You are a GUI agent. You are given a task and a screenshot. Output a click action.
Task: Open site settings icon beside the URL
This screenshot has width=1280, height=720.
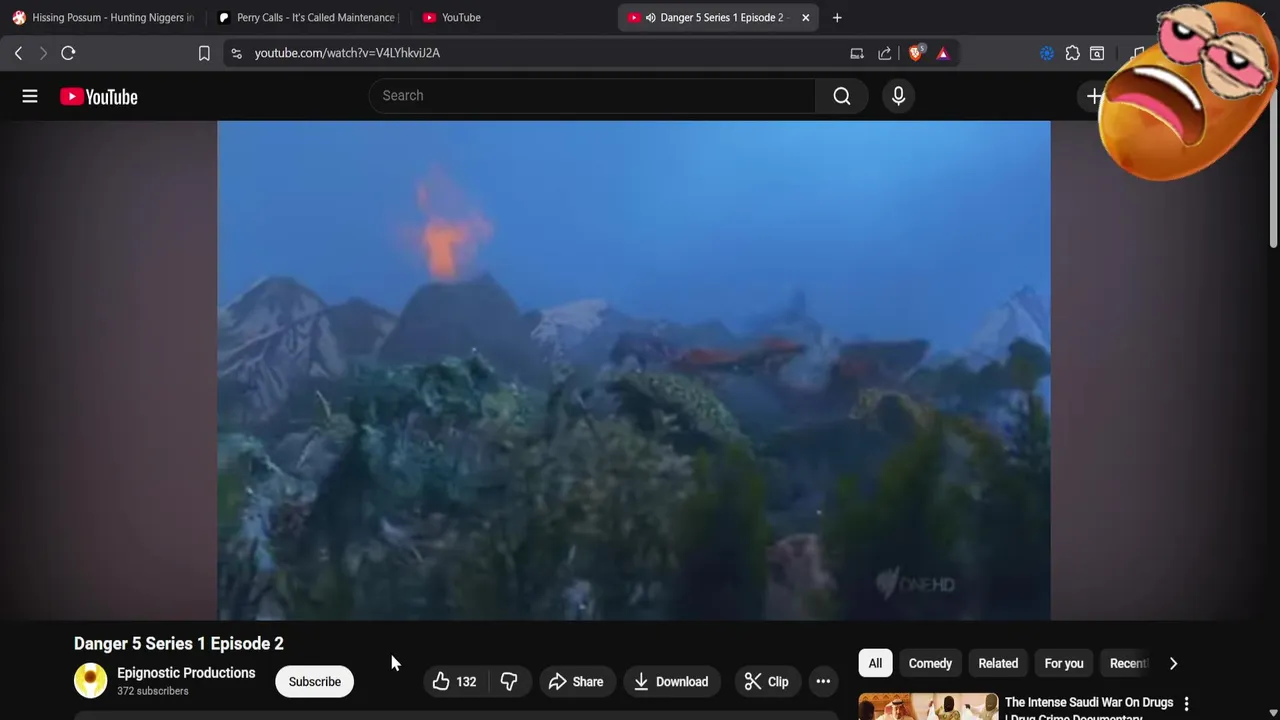click(x=236, y=53)
